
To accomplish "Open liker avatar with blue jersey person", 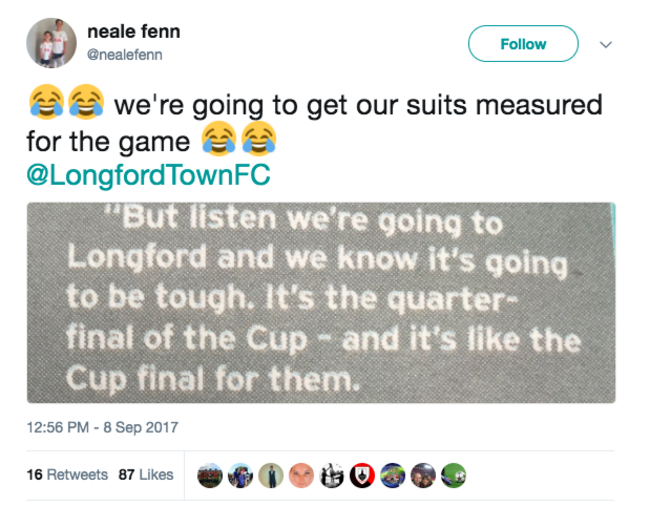I will click(240, 475).
